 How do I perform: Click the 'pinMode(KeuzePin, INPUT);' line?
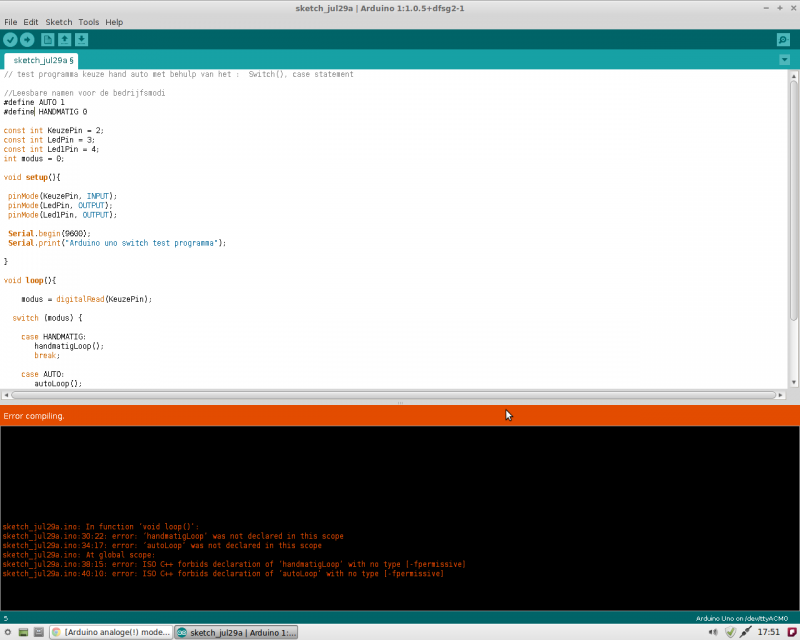click(x=62, y=196)
